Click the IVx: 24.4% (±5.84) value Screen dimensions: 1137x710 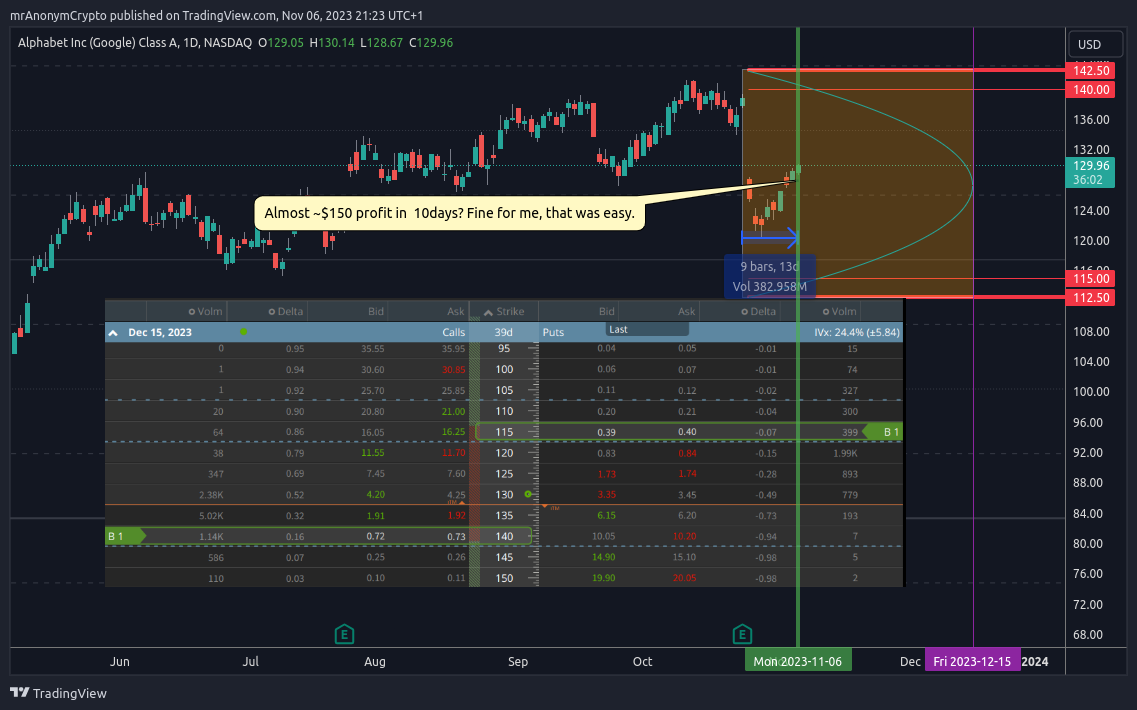click(856, 332)
